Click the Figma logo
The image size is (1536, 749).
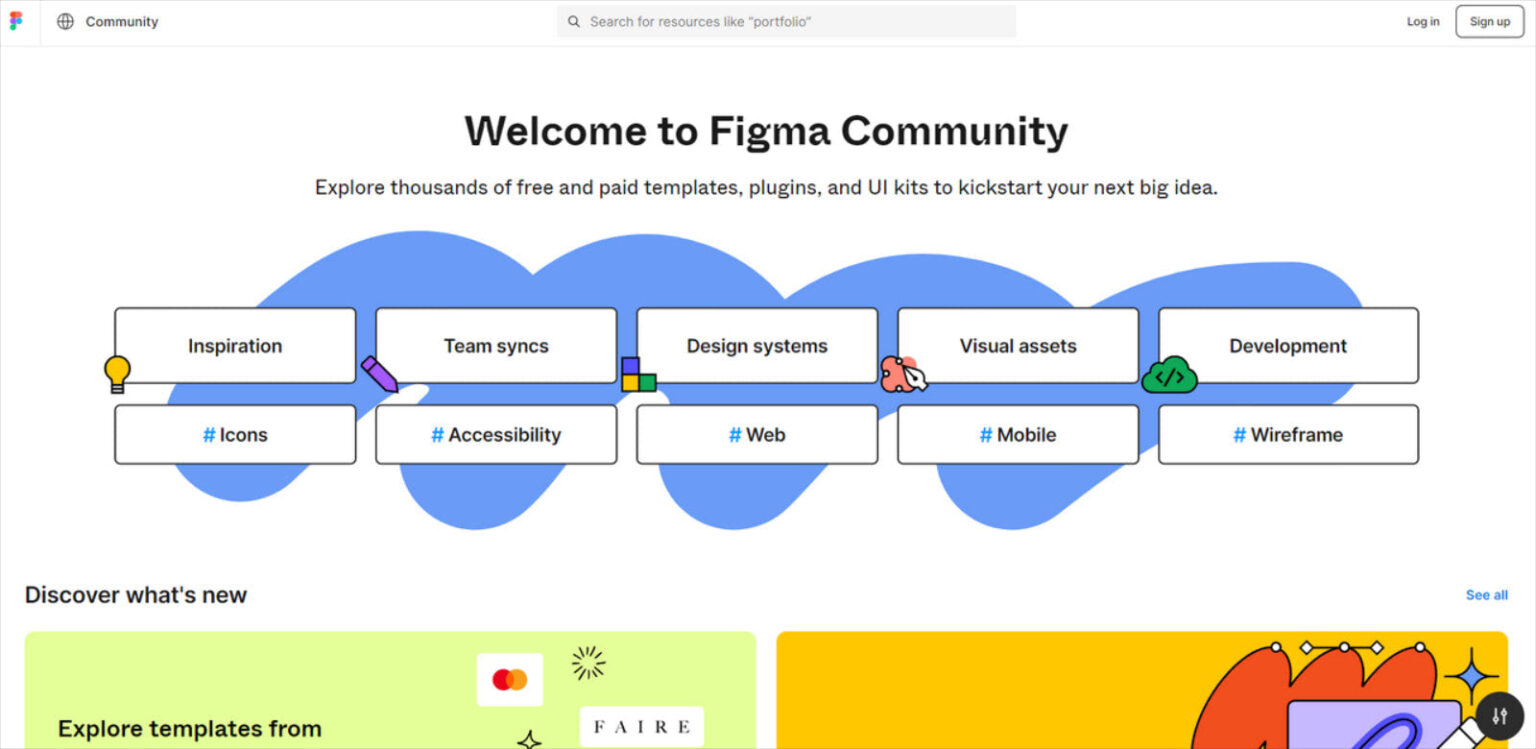(x=15, y=21)
